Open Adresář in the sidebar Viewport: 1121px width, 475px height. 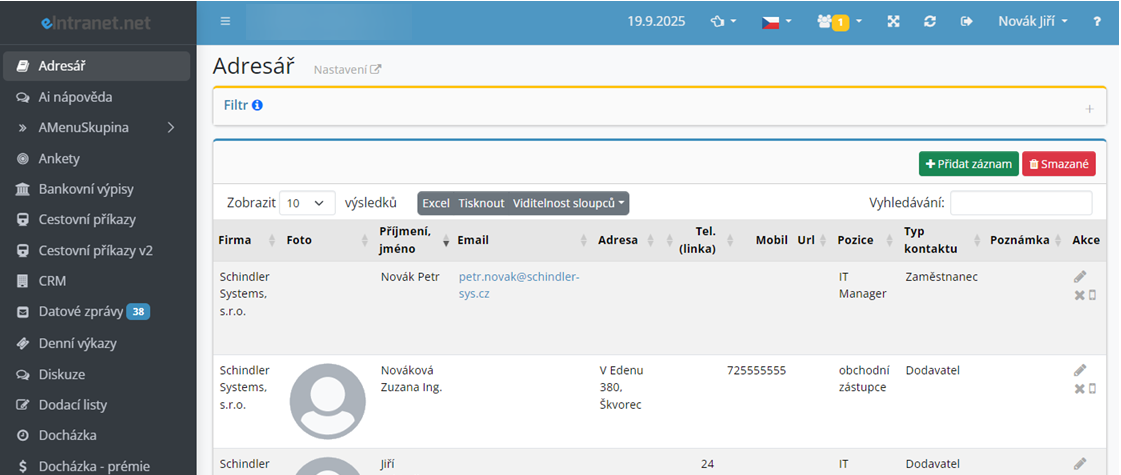coord(97,66)
